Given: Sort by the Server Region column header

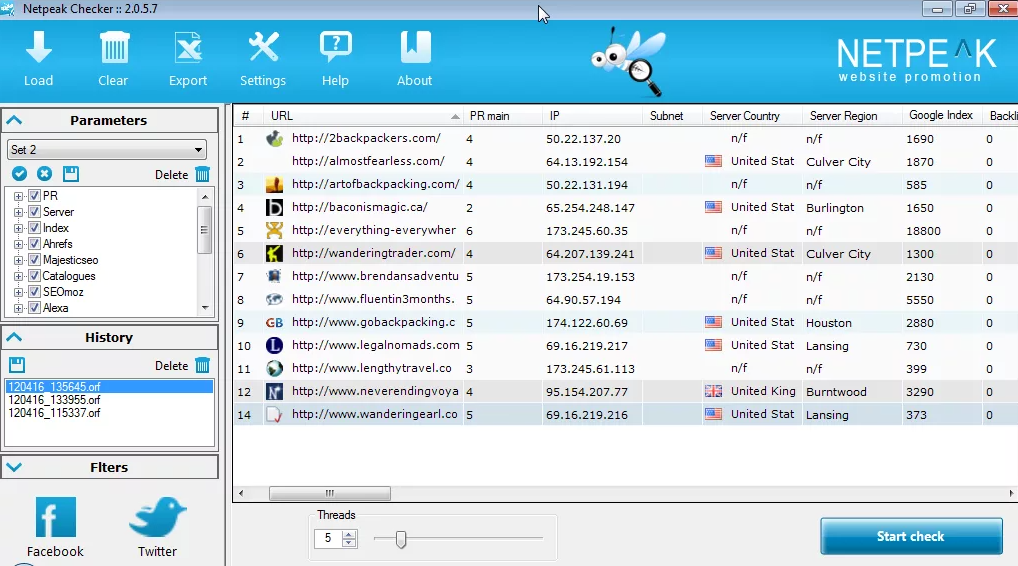Looking at the screenshot, I should tap(852, 116).
